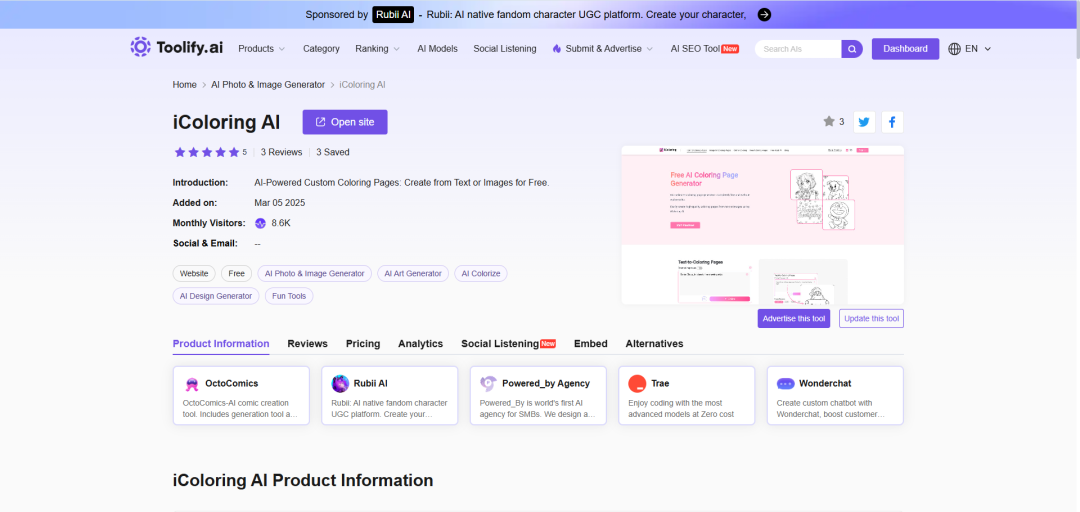Switch to the Pricing tab
Screen dimensions: 1080x512
[363, 344]
